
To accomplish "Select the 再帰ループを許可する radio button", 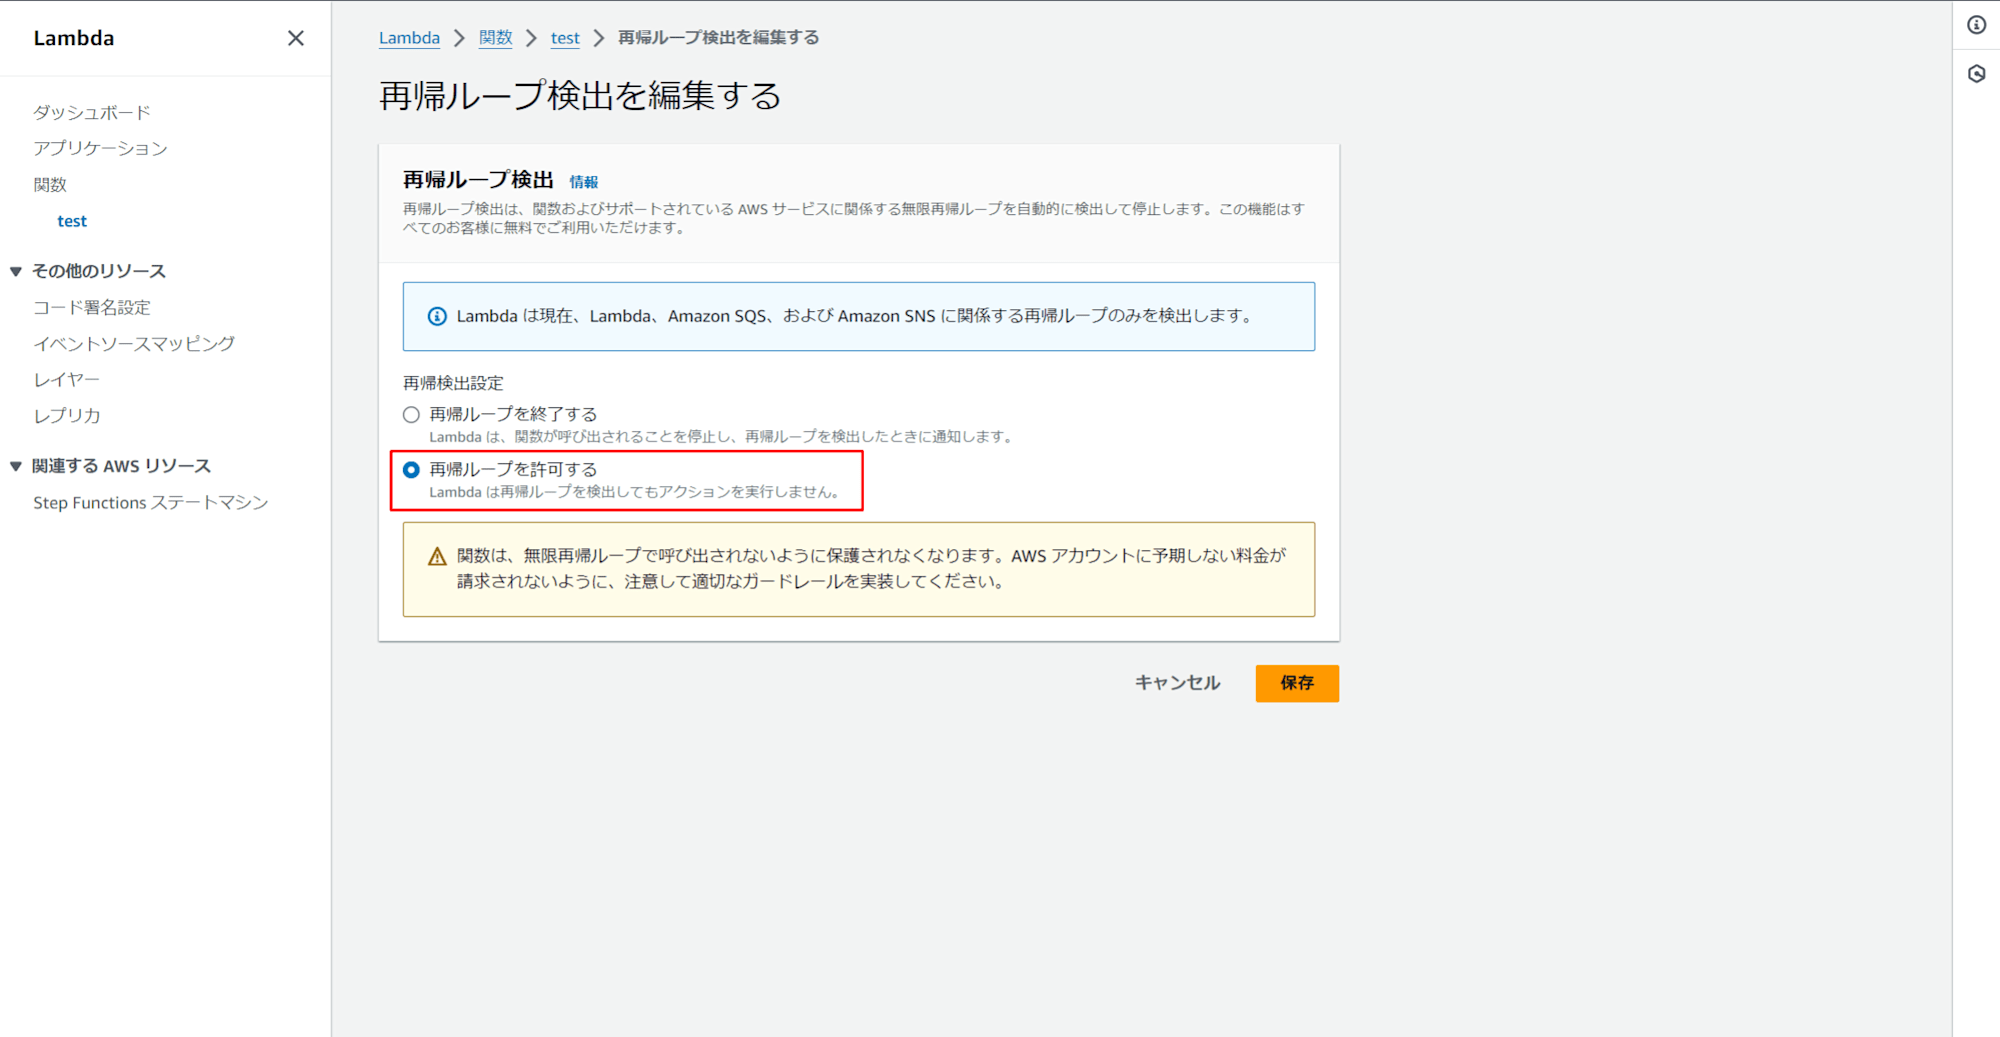I will click(411, 469).
